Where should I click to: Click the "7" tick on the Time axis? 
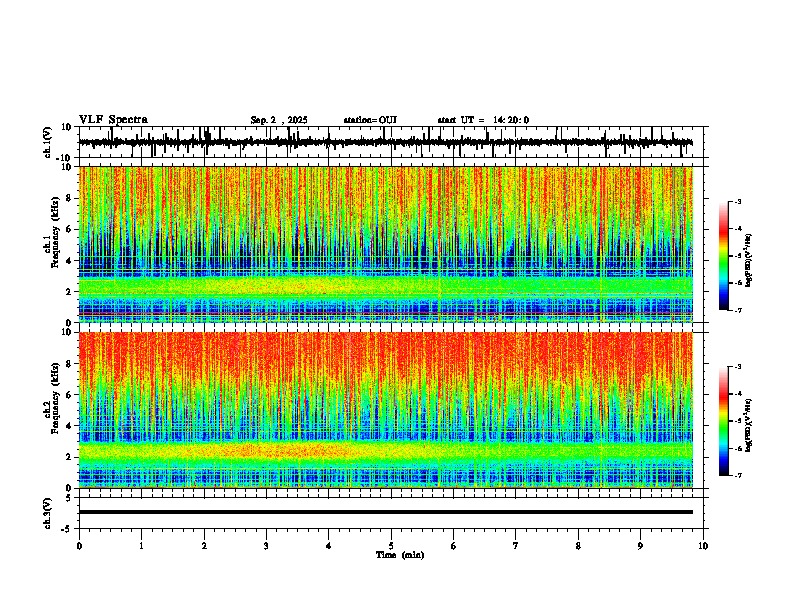pyautogui.click(x=516, y=546)
